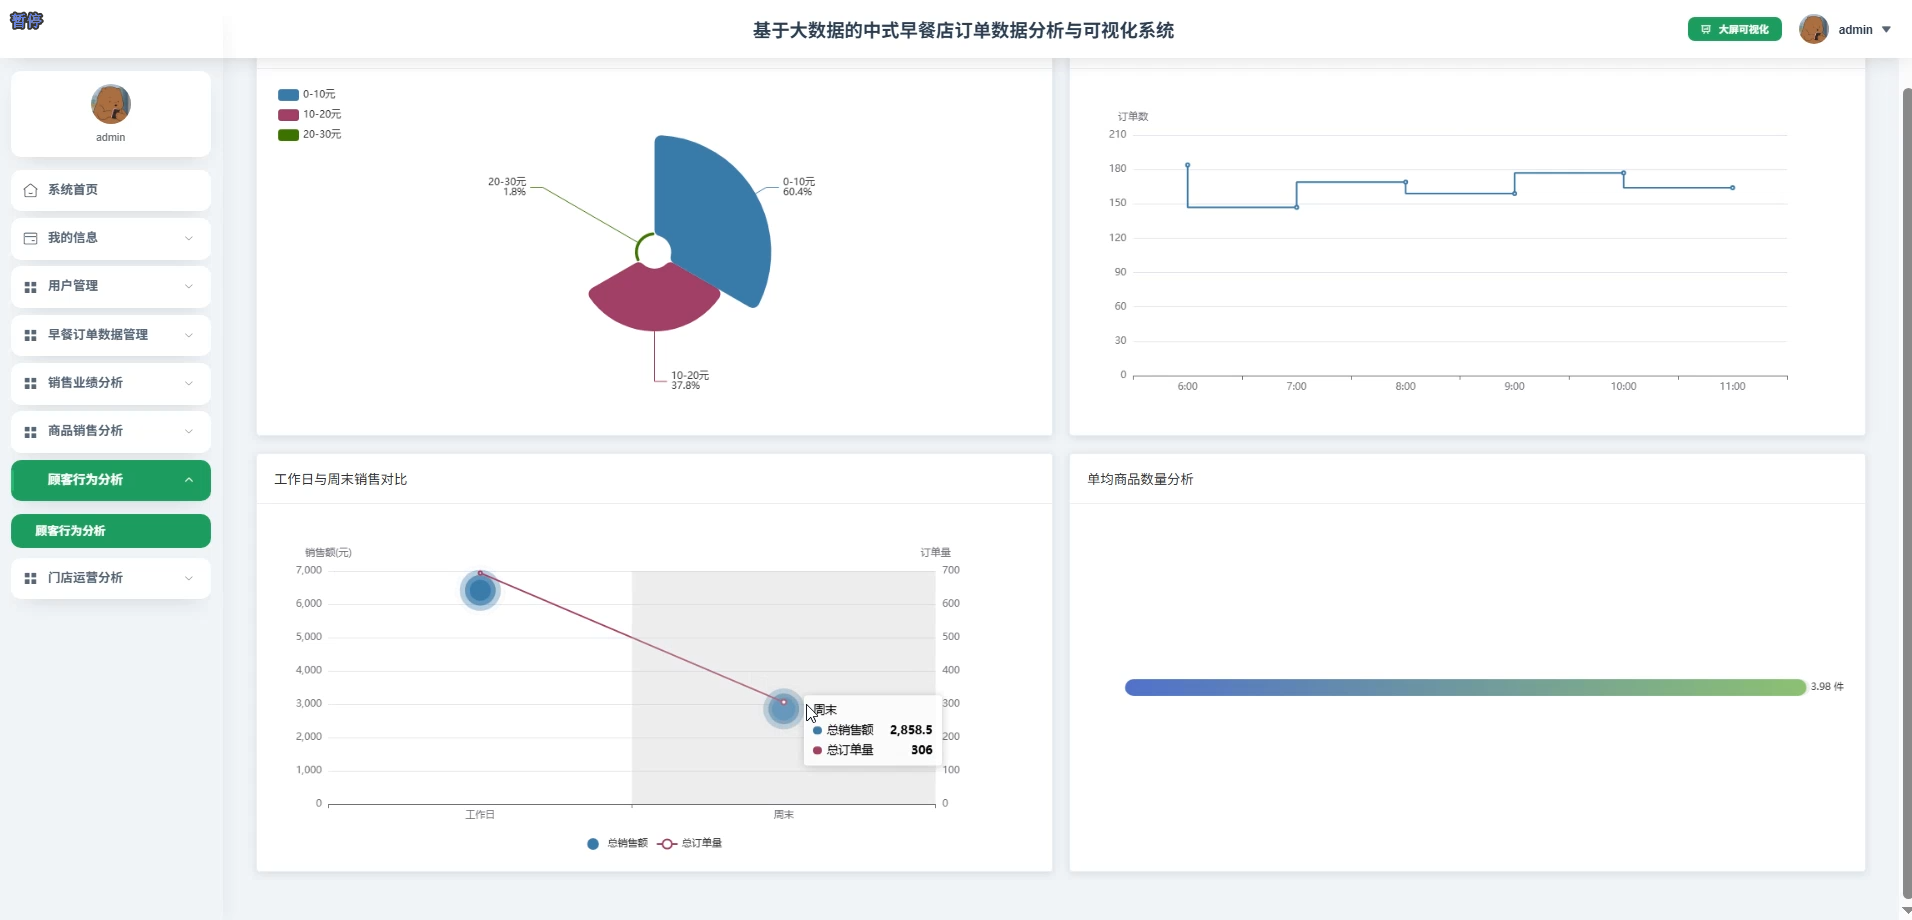
Task: Click the 9:00 axis label
Action: [1514, 386]
